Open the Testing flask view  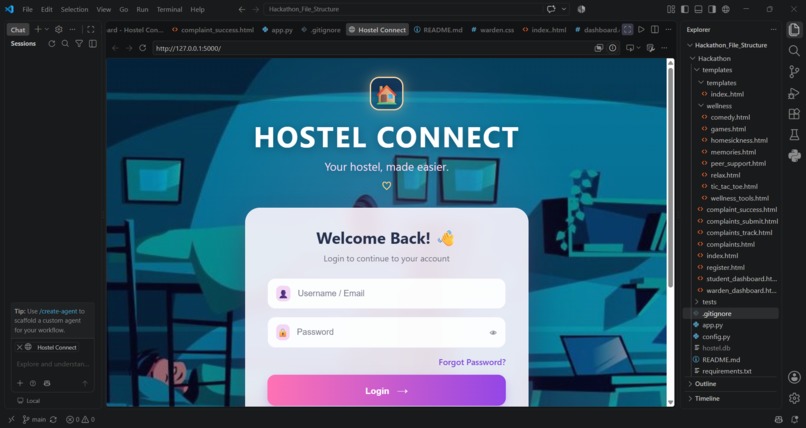tap(794, 135)
